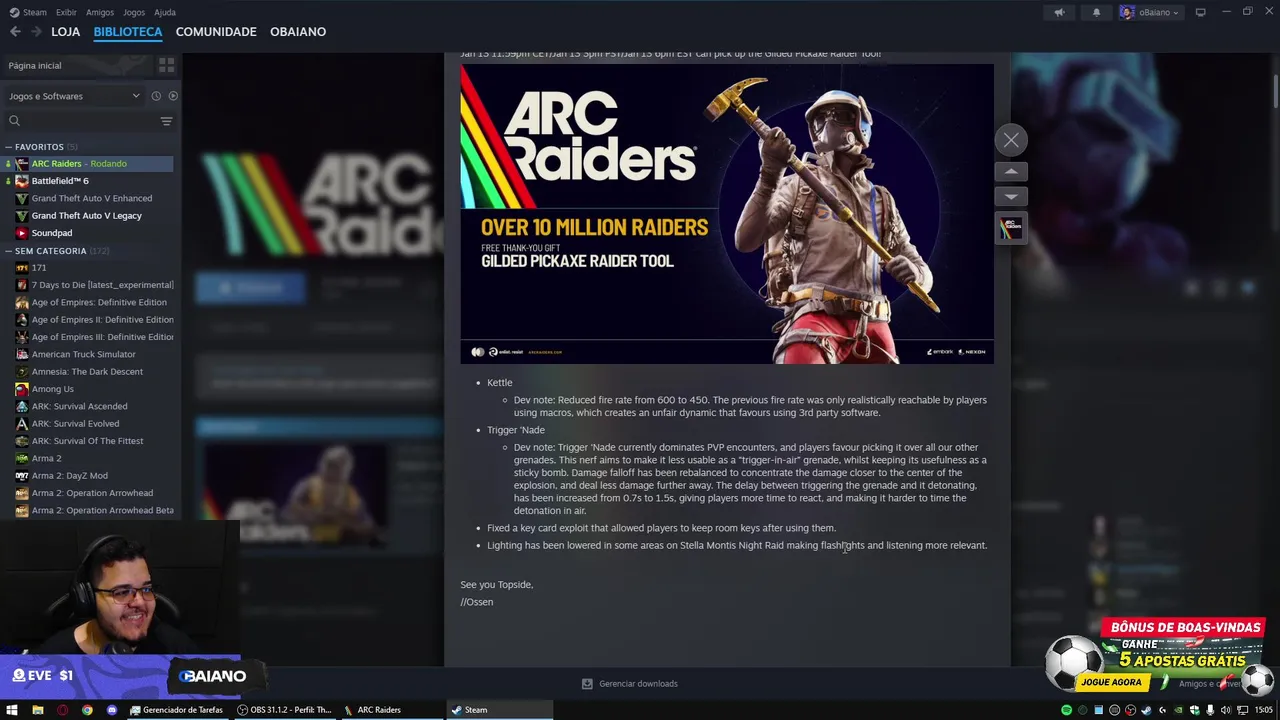The width and height of the screenshot is (1280, 720).
Task: Toggle show ready-to-play games icon
Action: pyautogui.click(x=173, y=96)
